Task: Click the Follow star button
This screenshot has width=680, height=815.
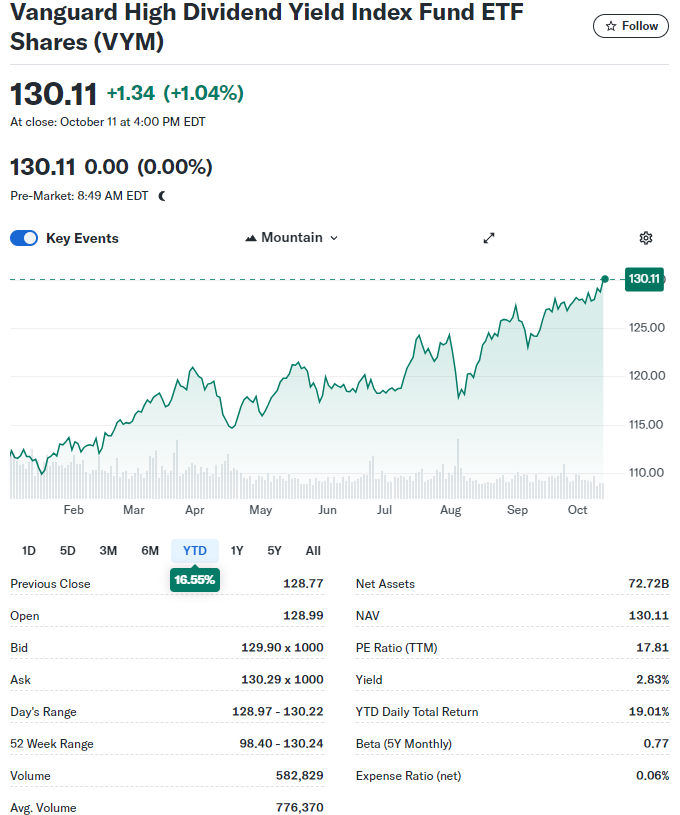Action: [631, 26]
